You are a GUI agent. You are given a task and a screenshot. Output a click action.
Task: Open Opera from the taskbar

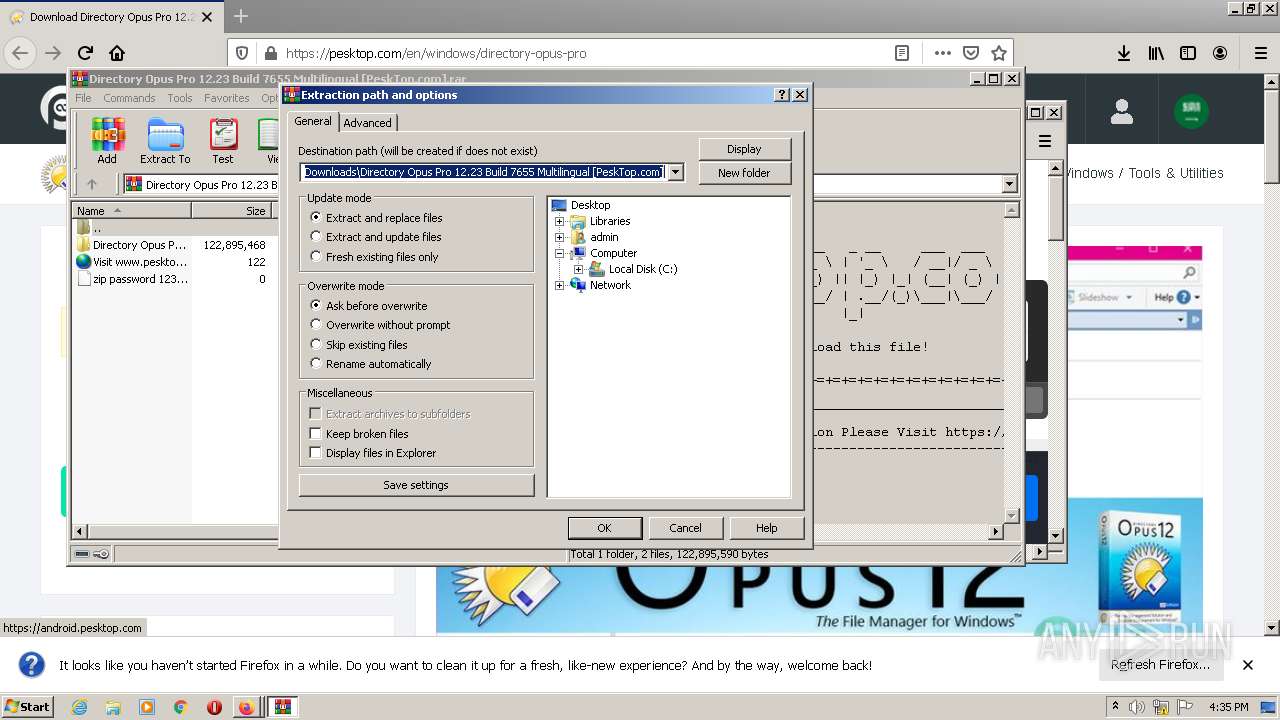pos(214,707)
